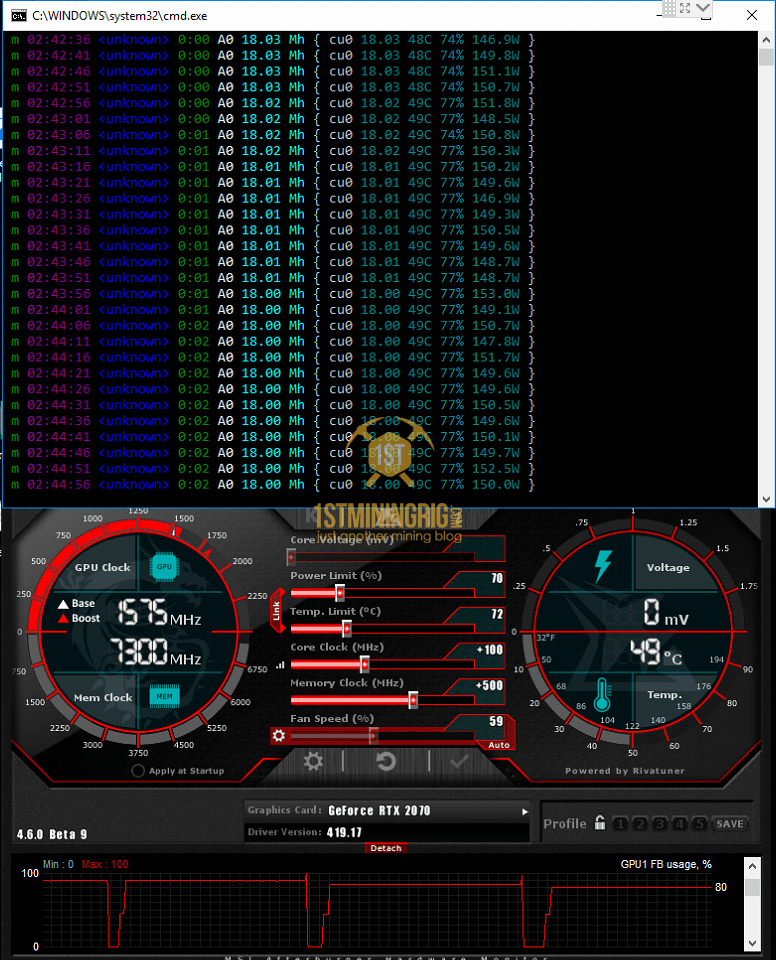This screenshot has width=776, height=960.
Task: Click the fan speed gear icon
Action: tap(279, 735)
